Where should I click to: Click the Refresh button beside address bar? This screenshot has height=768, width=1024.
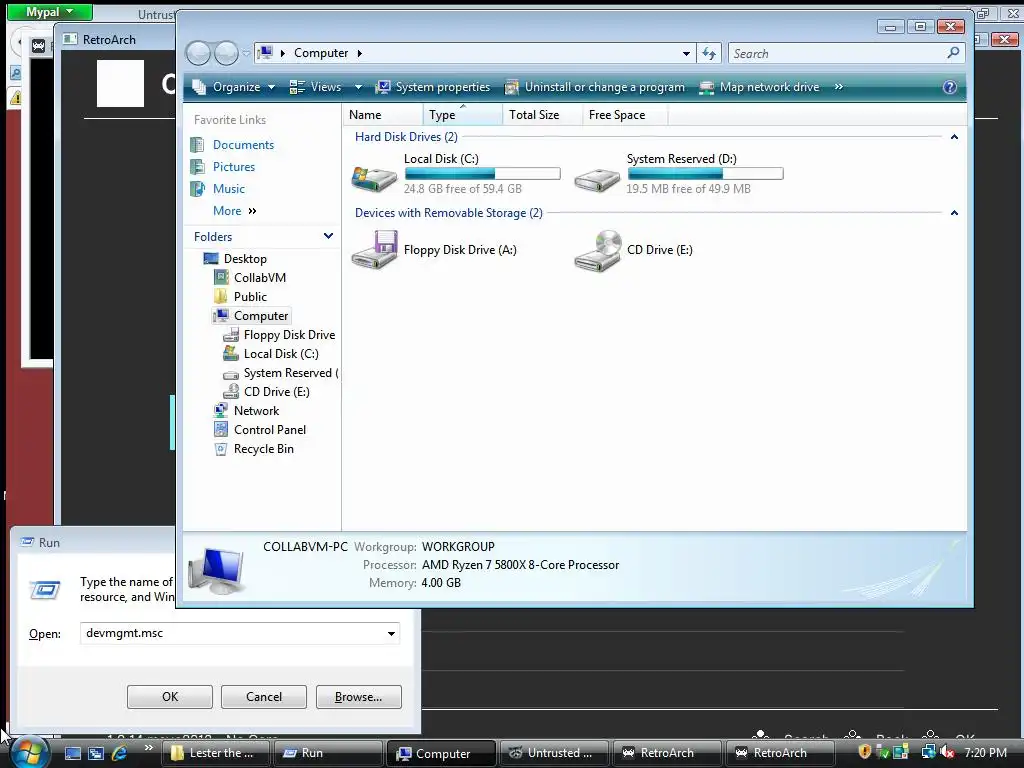[x=709, y=54]
